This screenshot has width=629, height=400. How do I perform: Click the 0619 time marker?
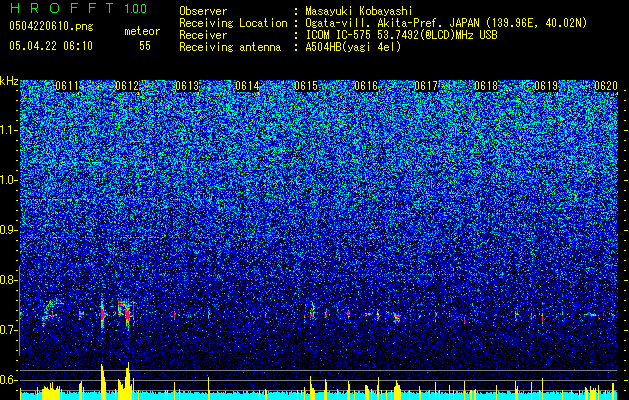(546, 86)
